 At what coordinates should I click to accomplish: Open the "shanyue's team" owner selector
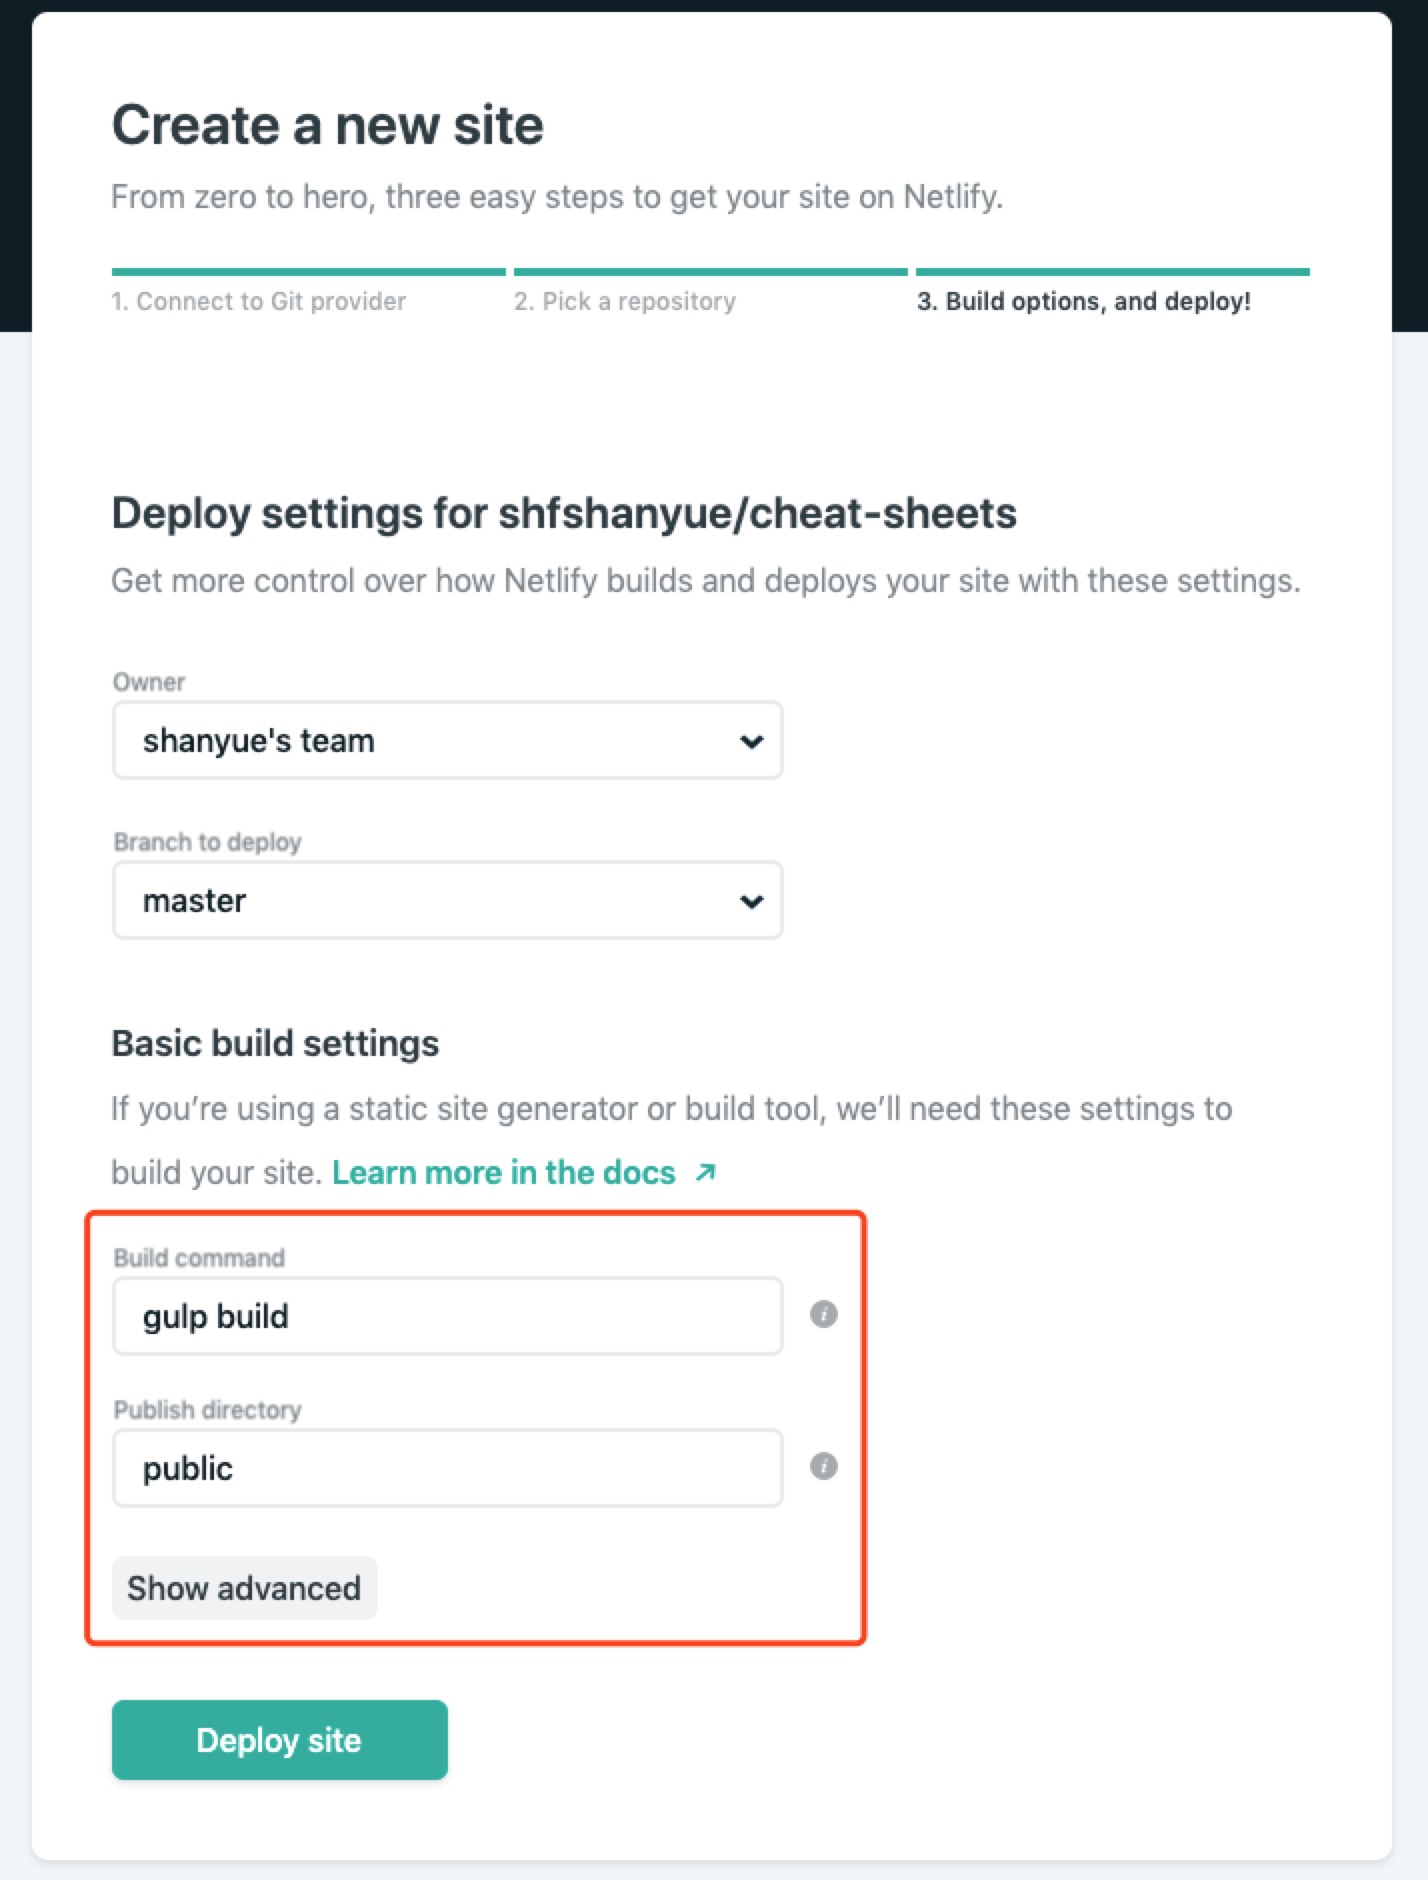(446, 741)
